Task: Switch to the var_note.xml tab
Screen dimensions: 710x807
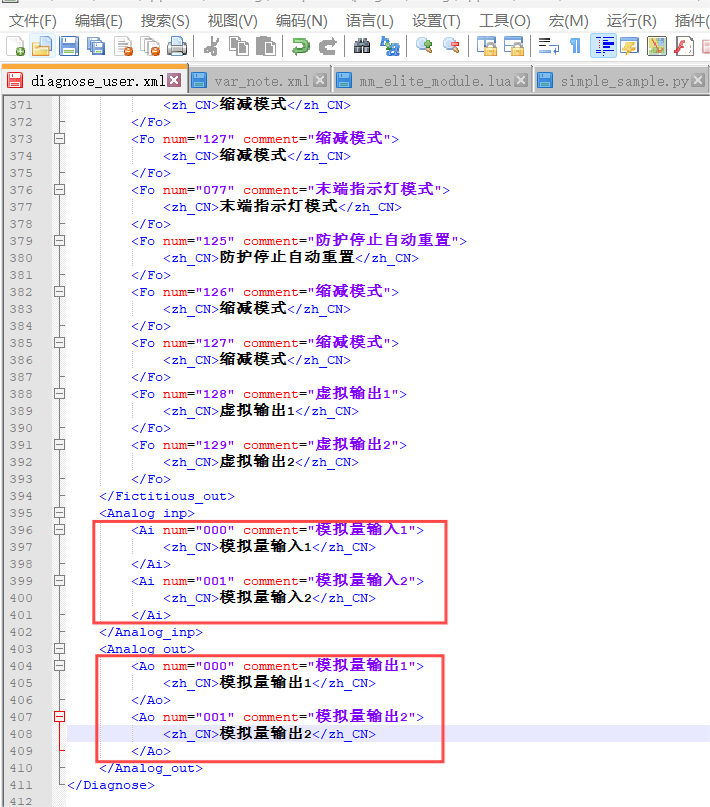Action: coord(262,81)
